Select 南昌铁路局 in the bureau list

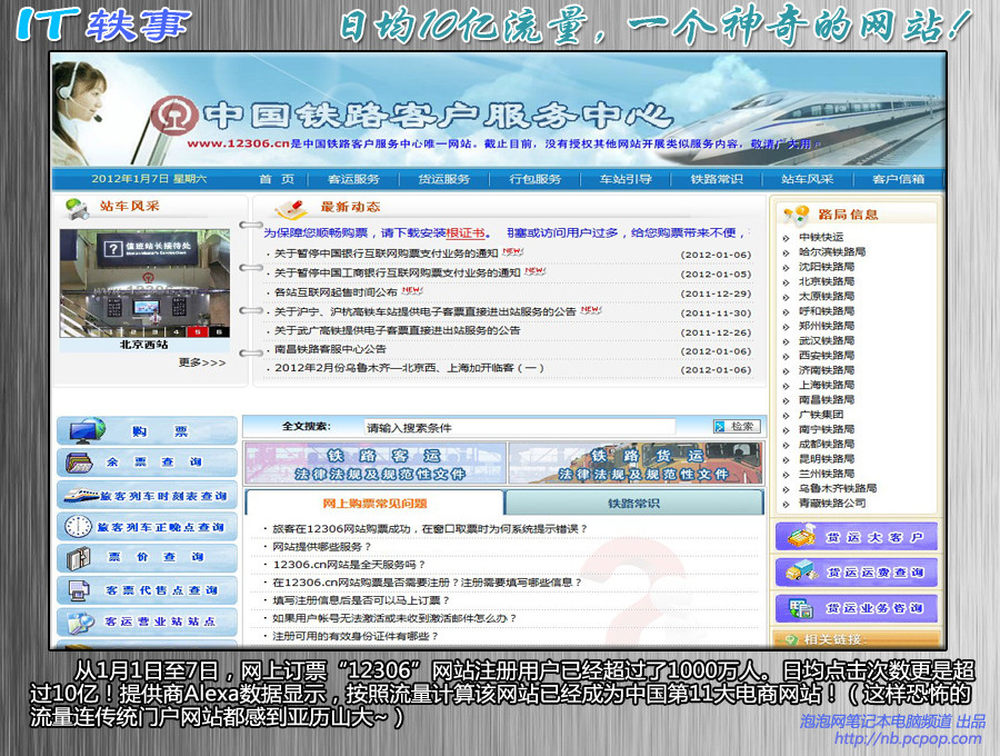click(827, 399)
